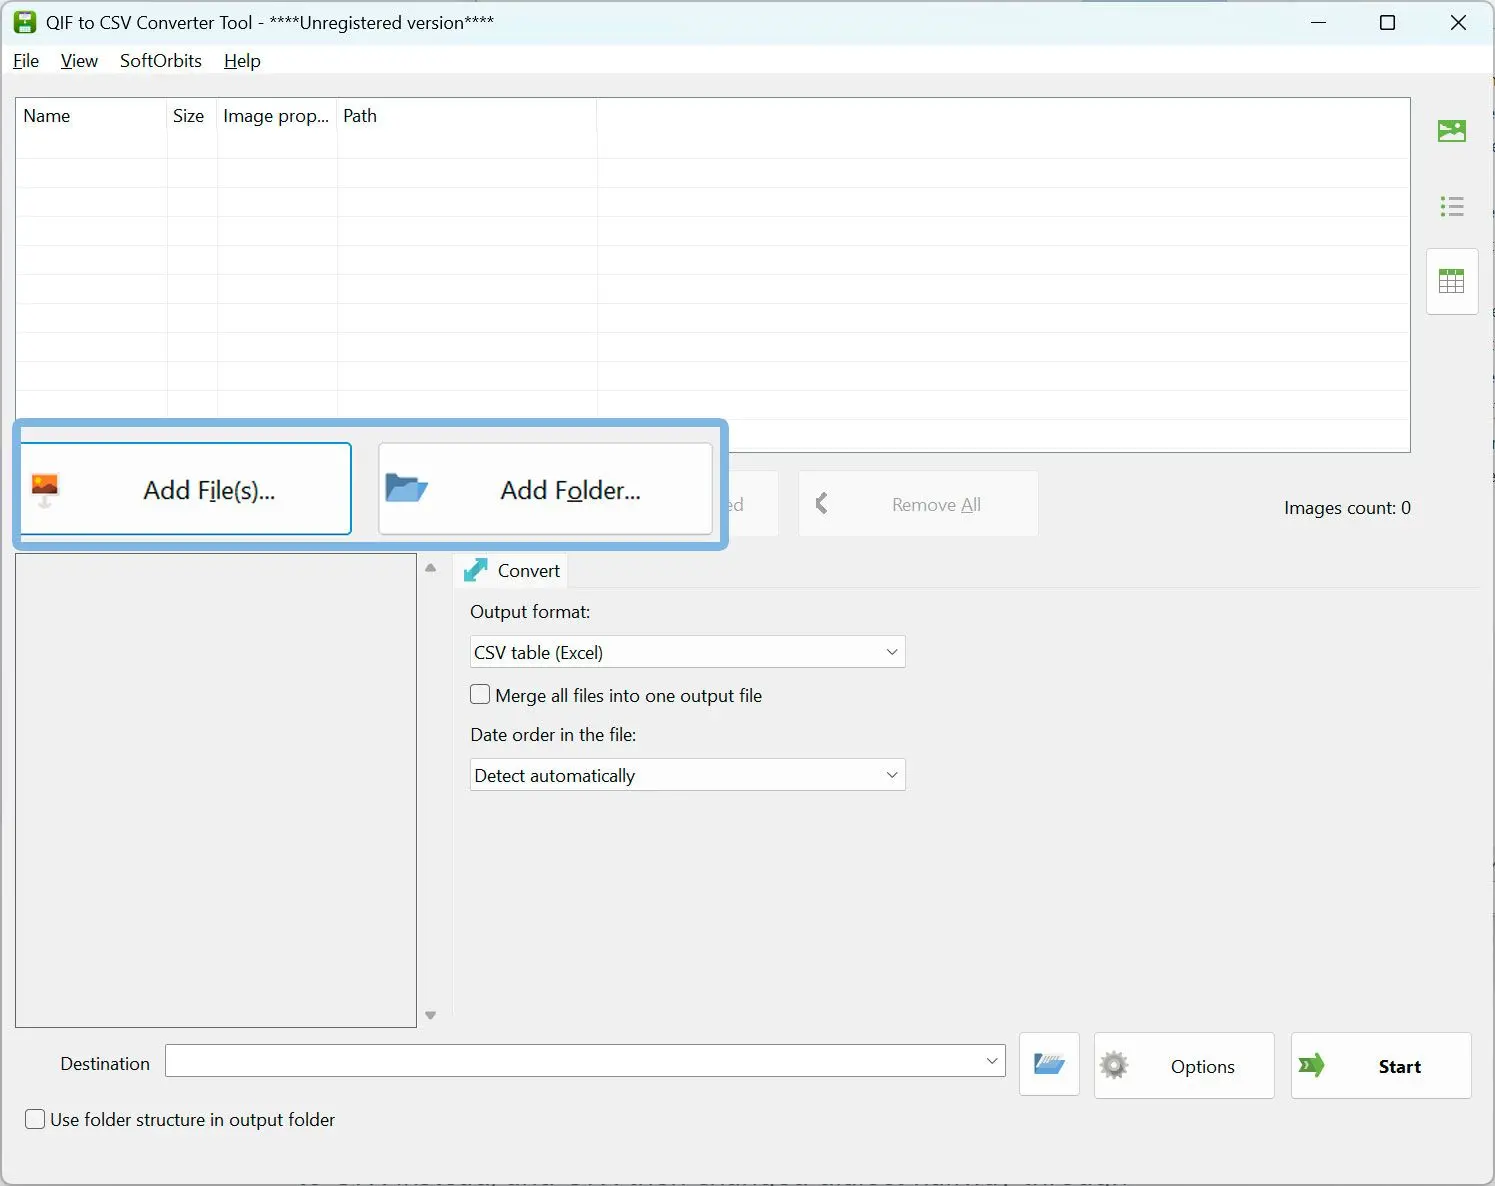Enable Merge all files into one output file
Viewport: 1495px width, 1186px height.
click(x=481, y=695)
